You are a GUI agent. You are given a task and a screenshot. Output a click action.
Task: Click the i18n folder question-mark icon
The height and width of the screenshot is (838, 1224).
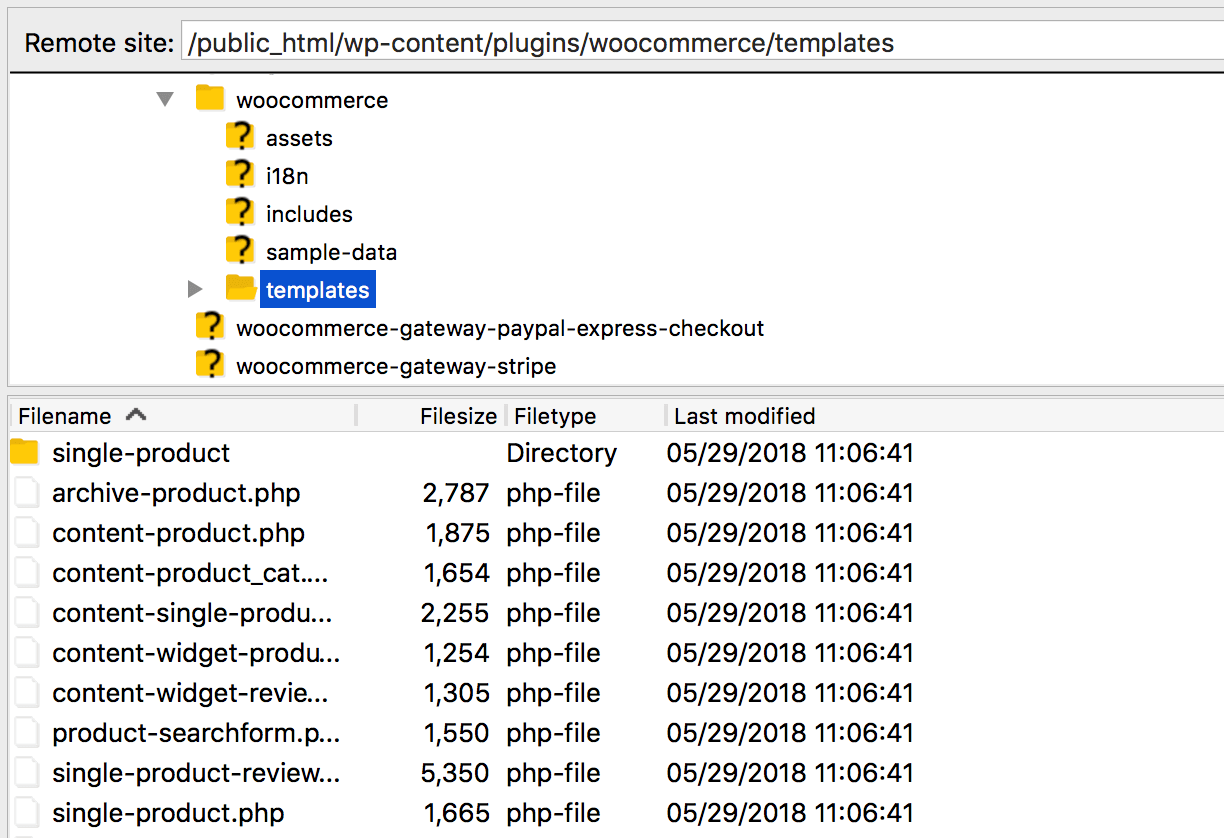(239, 175)
